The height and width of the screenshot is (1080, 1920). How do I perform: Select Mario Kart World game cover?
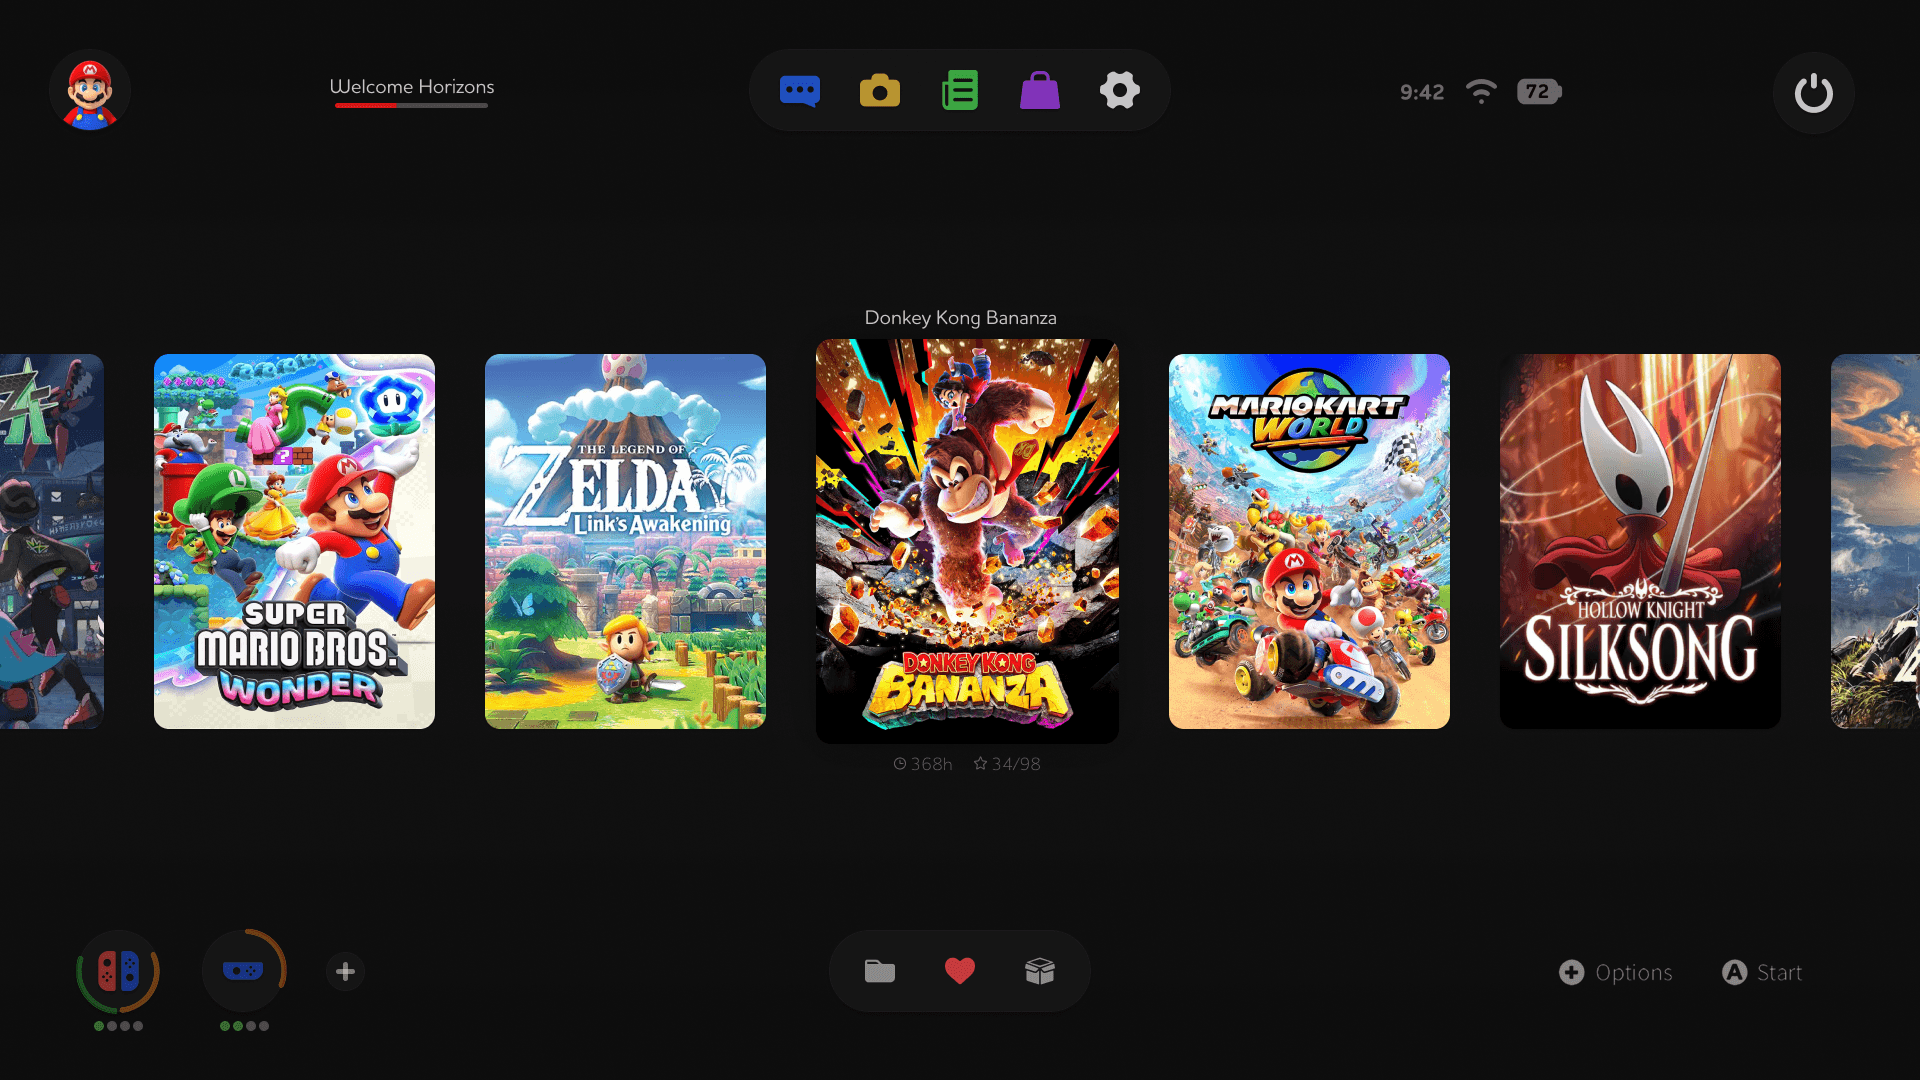[x=1309, y=541]
